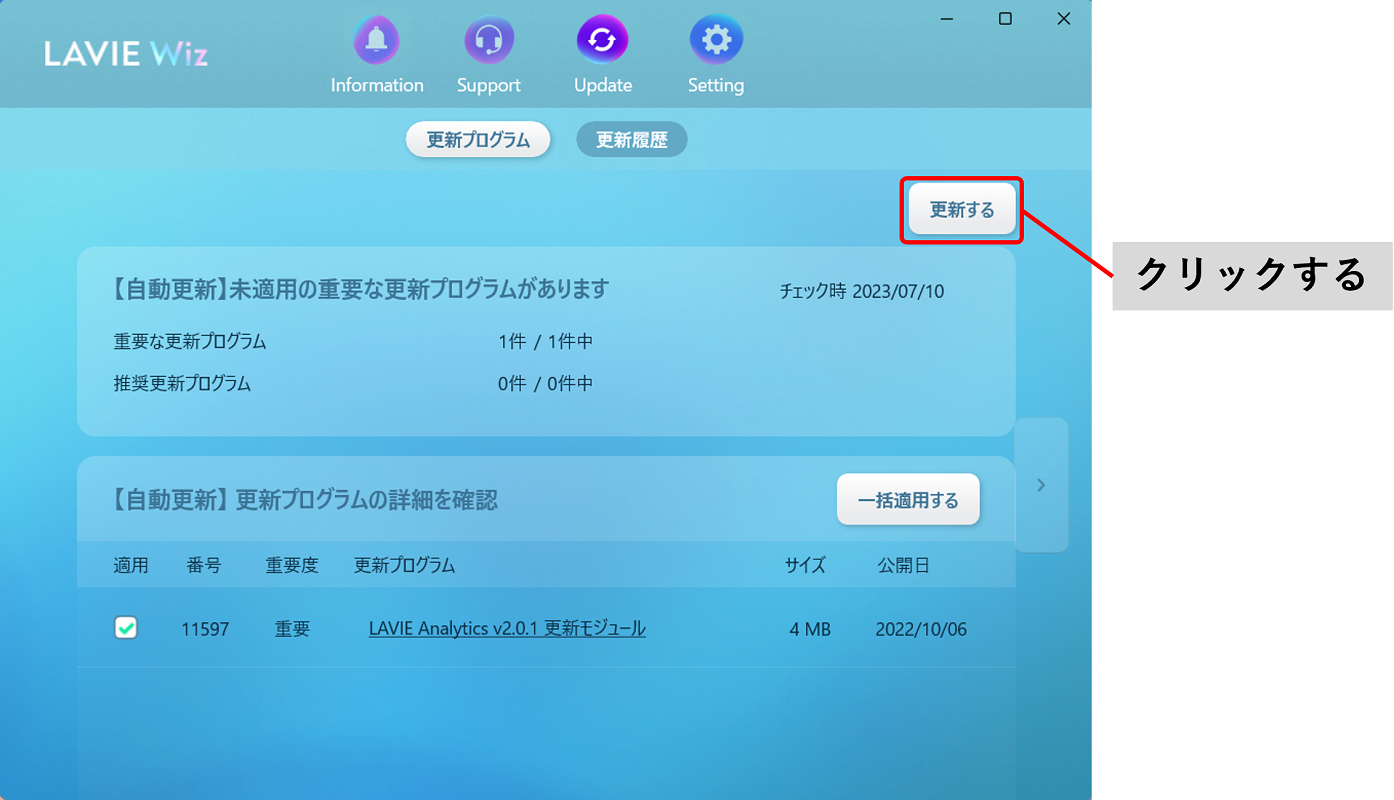Click the サイズ column header

805,566
